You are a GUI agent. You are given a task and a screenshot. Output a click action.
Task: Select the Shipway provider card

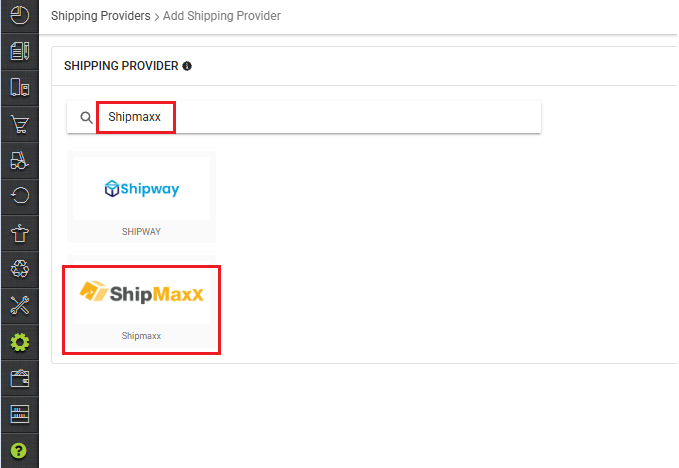point(141,196)
